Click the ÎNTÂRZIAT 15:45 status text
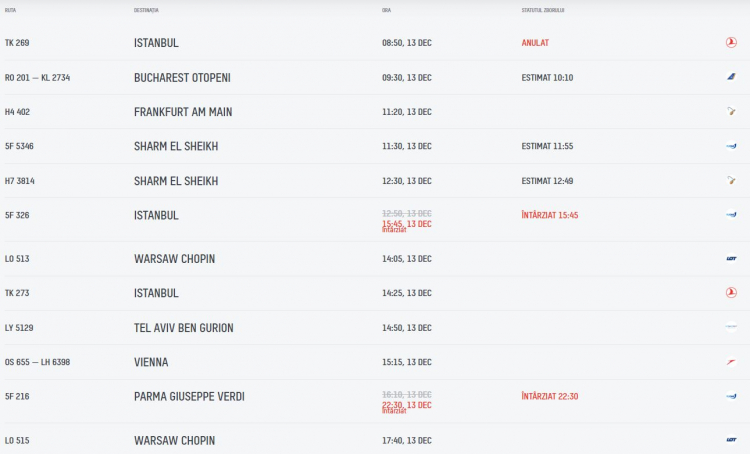750x454 pixels. 549,215
